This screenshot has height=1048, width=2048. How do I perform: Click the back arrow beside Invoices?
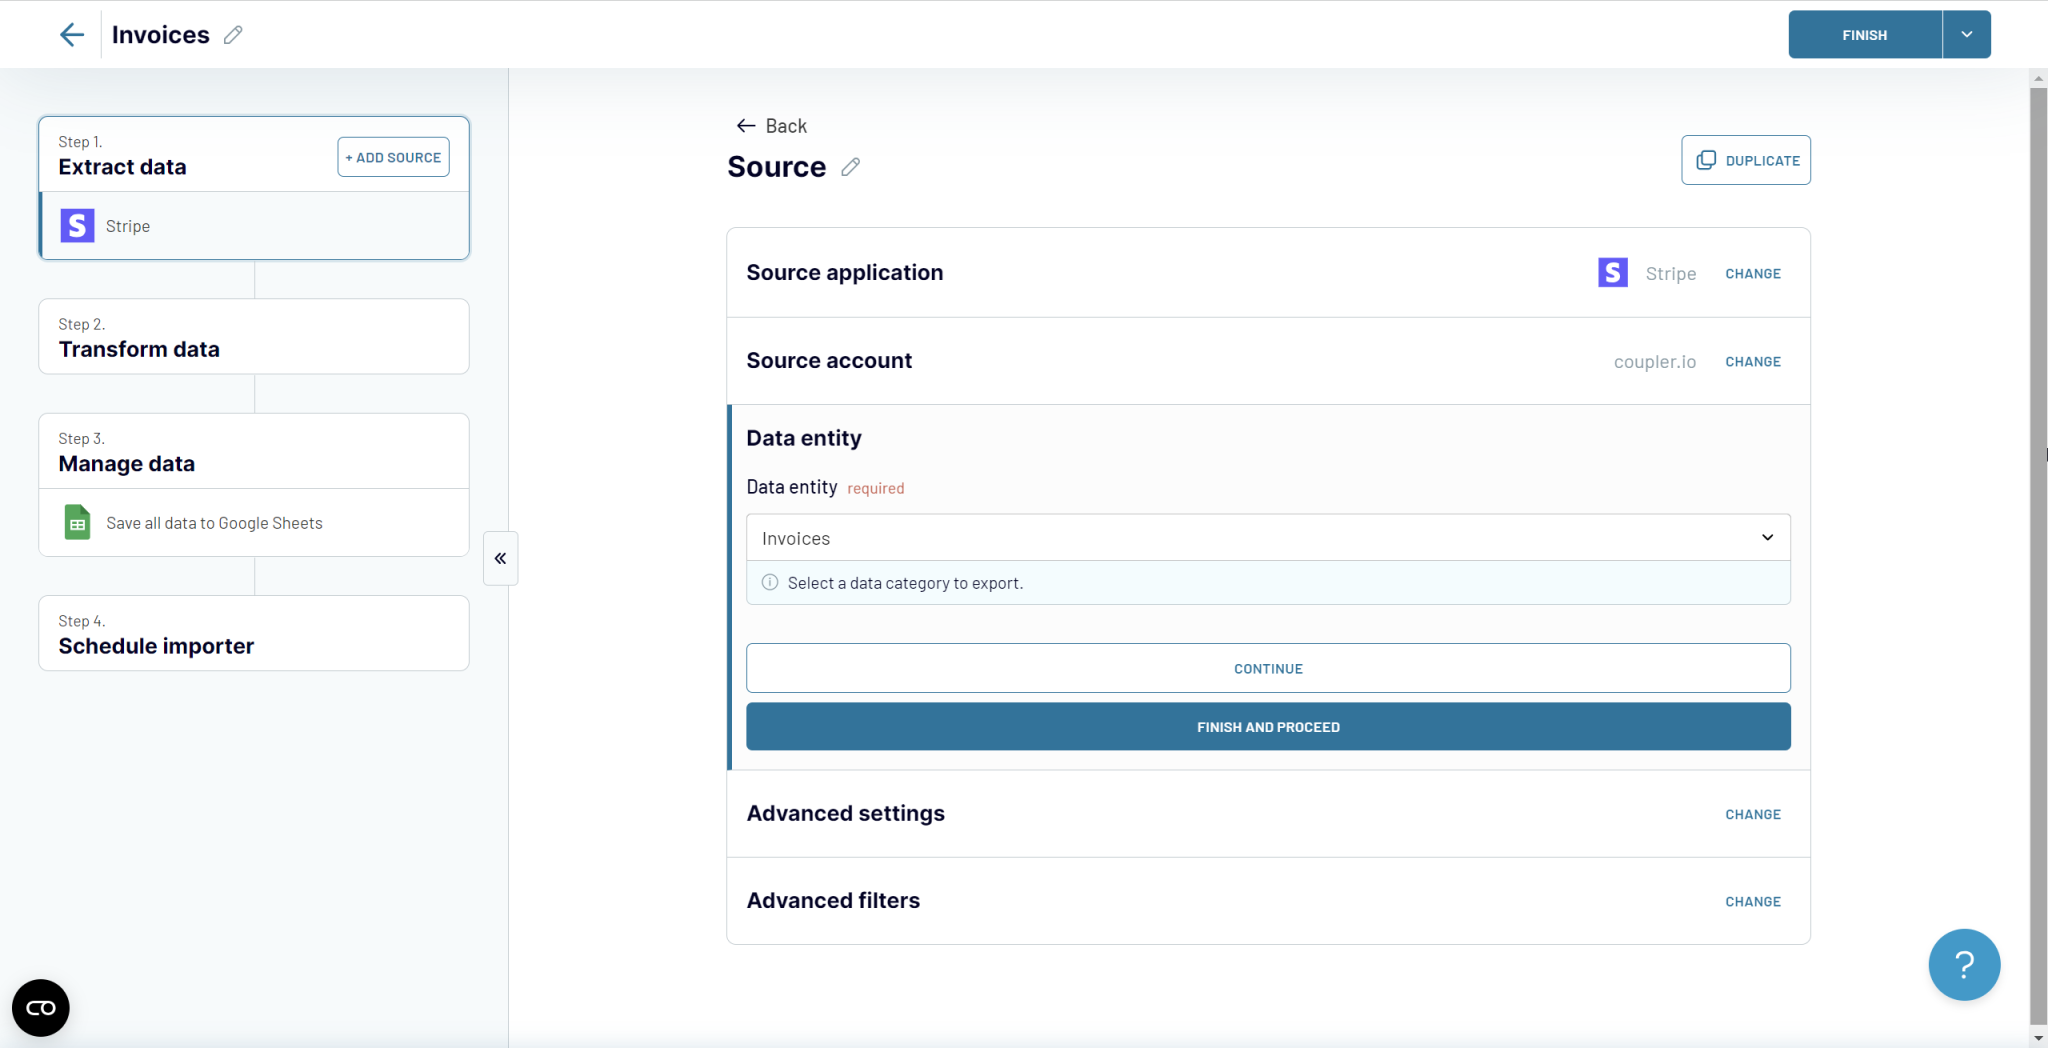[x=71, y=34]
